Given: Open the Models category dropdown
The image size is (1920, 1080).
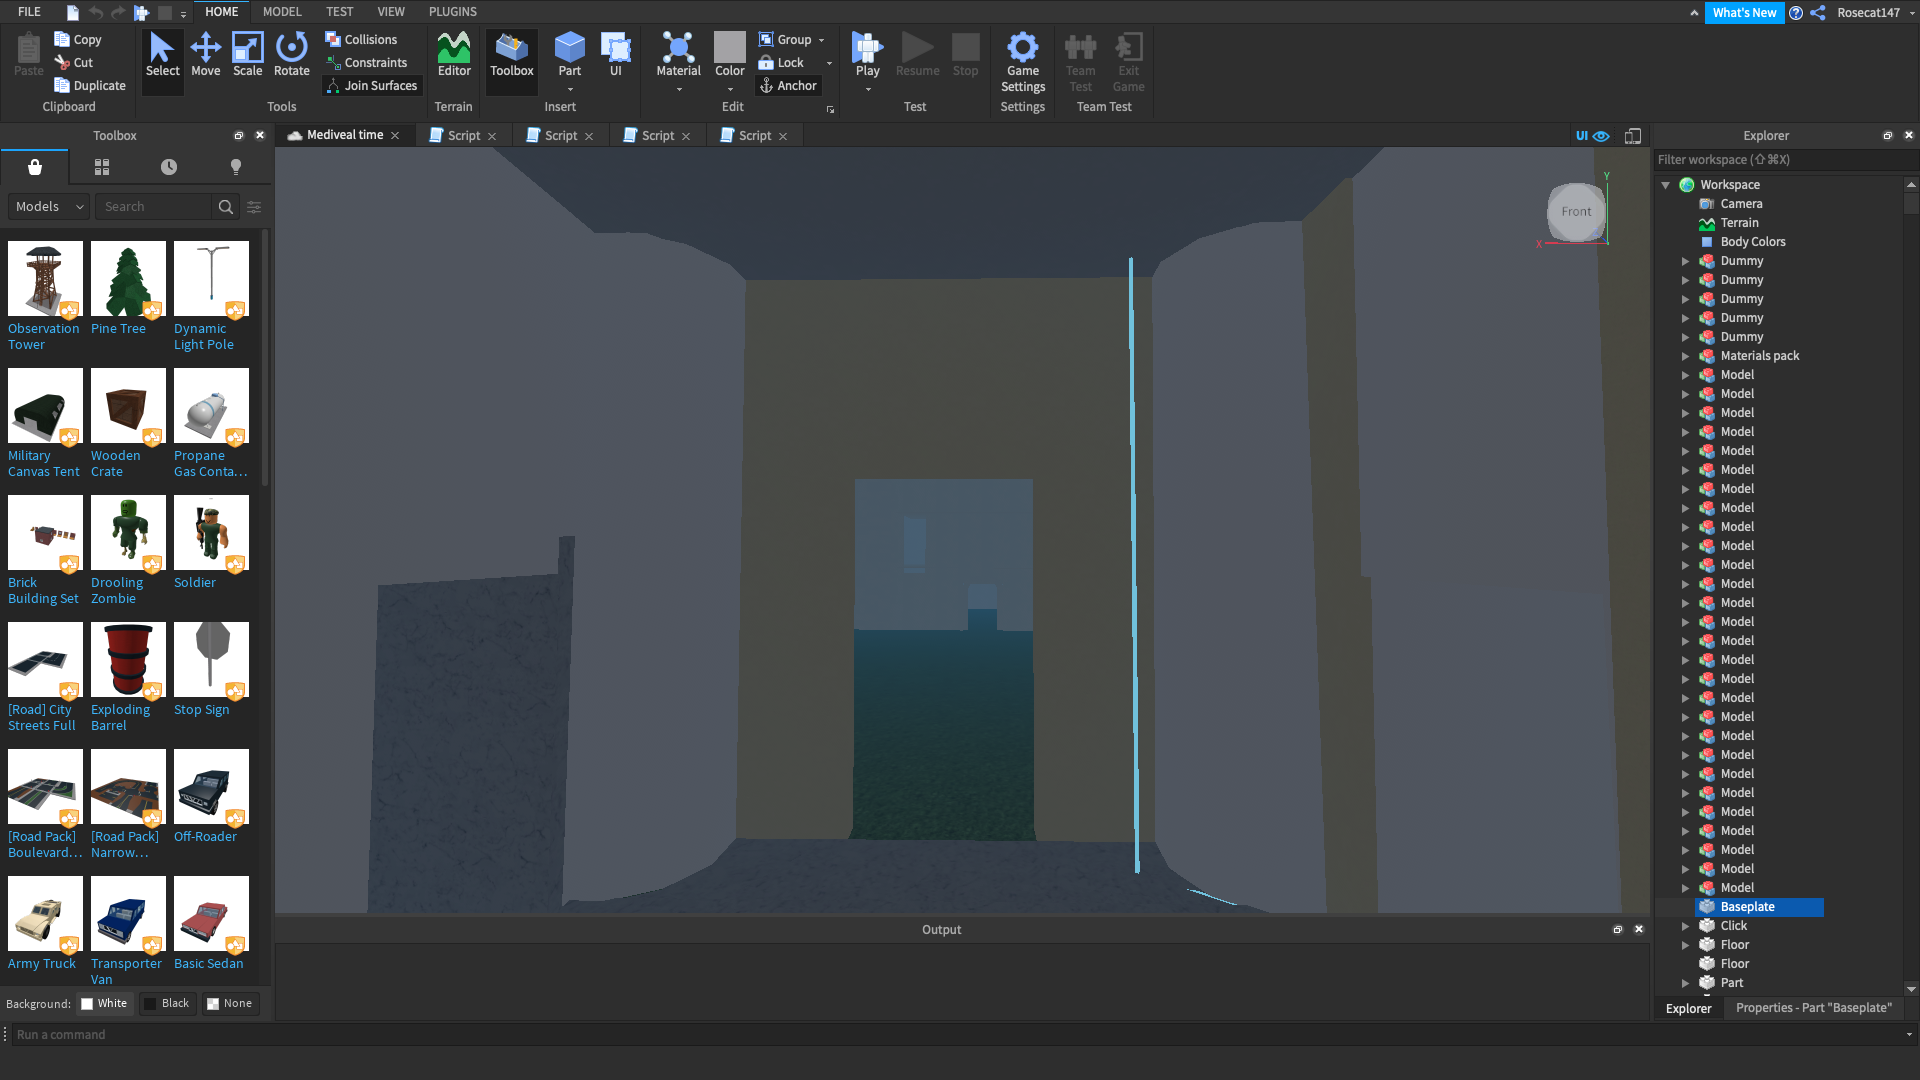Looking at the screenshot, I should (x=48, y=207).
